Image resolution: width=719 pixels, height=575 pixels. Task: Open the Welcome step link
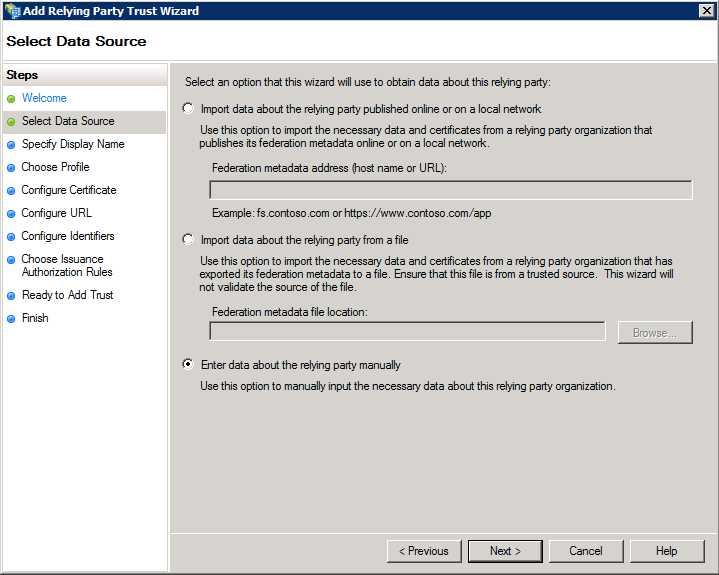(44, 98)
